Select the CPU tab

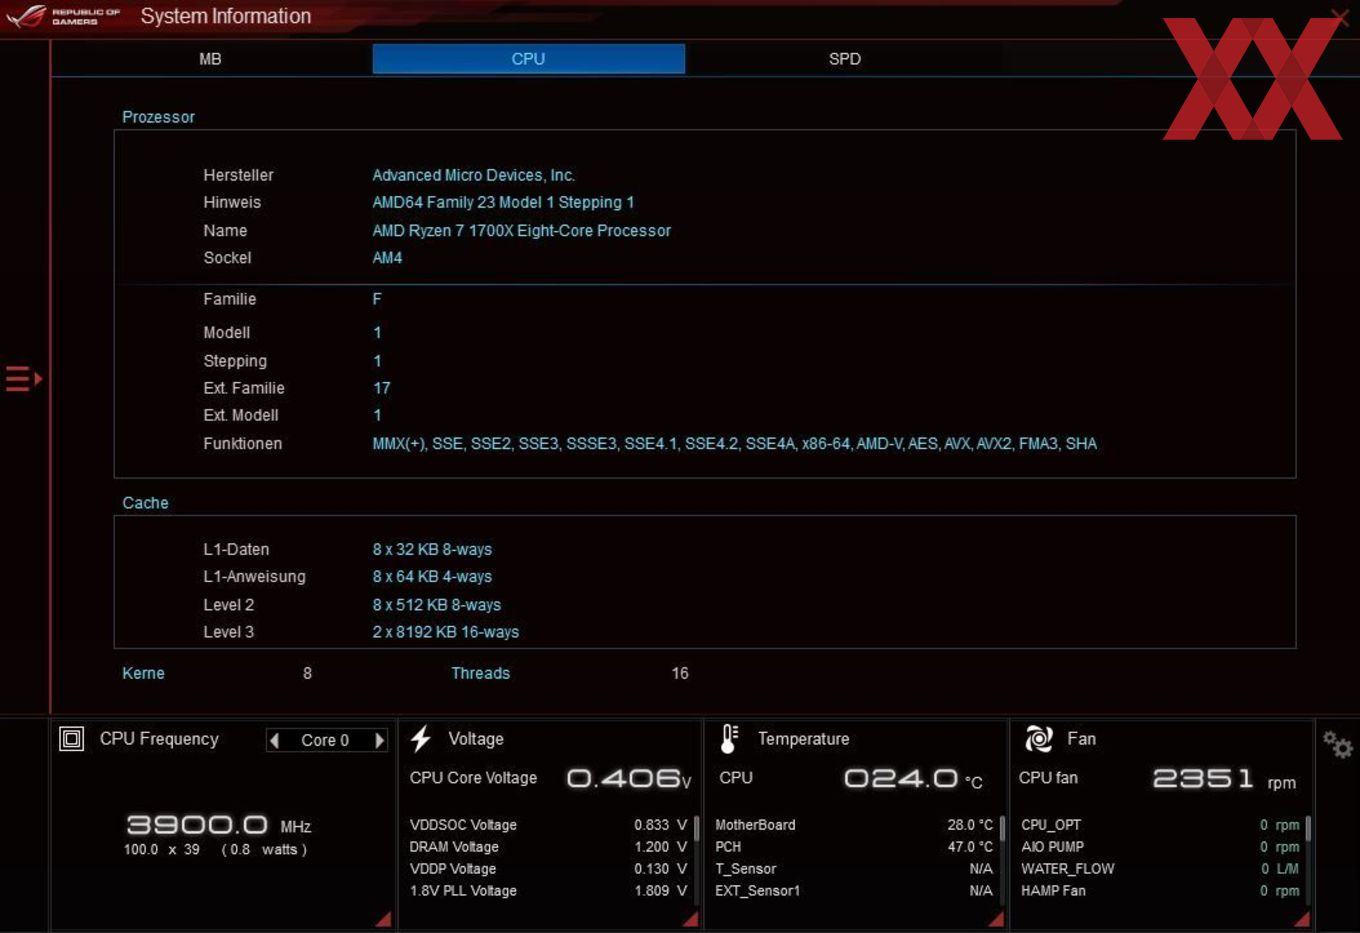[x=528, y=59]
